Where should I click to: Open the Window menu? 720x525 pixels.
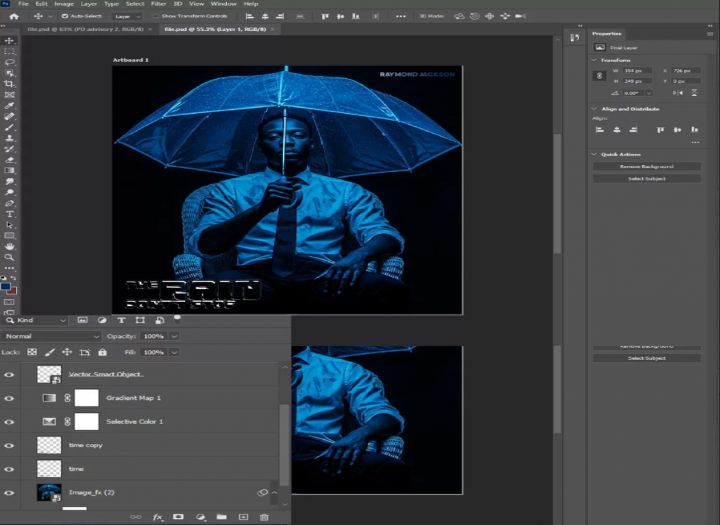click(x=223, y=4)
